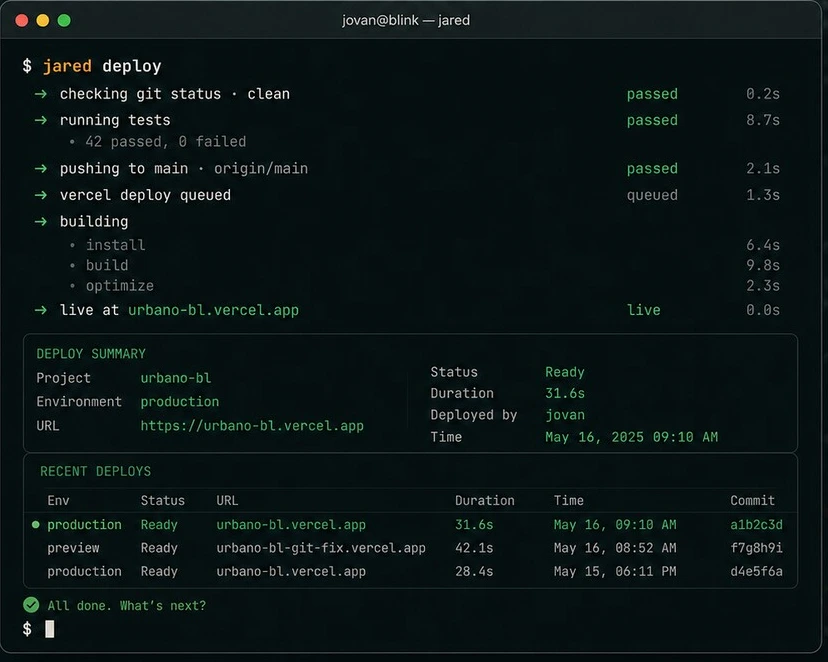This screenshot has height=662, width=828.
Task: Click commit hash f7g8h9i
Action: [x=756, y=548]
